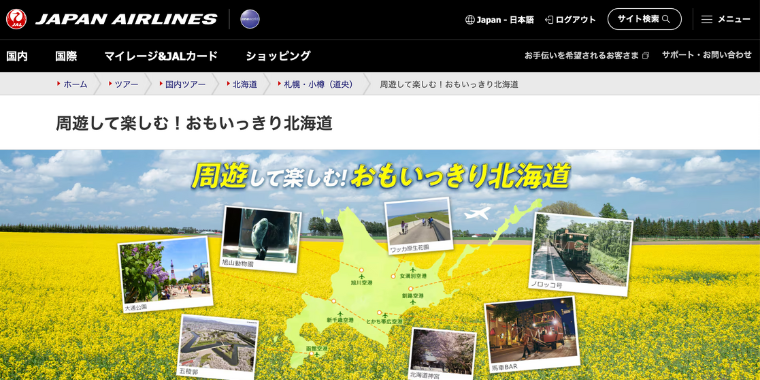
Task: Click the JAPAN AIRLINES wordmark
Action: (x=127, y=19)
